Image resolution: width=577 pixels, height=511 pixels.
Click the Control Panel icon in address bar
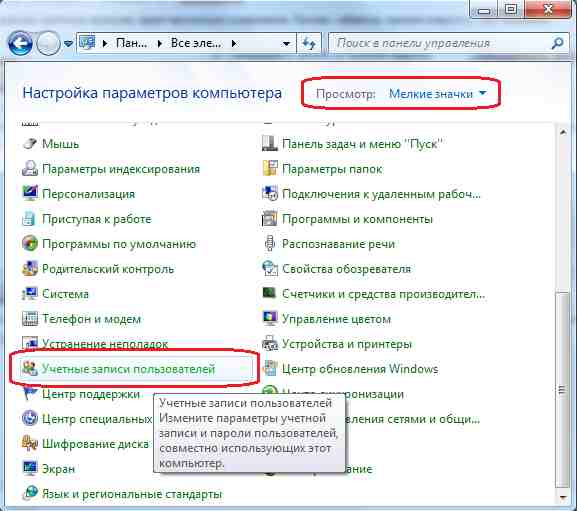(x=87, y=43)
